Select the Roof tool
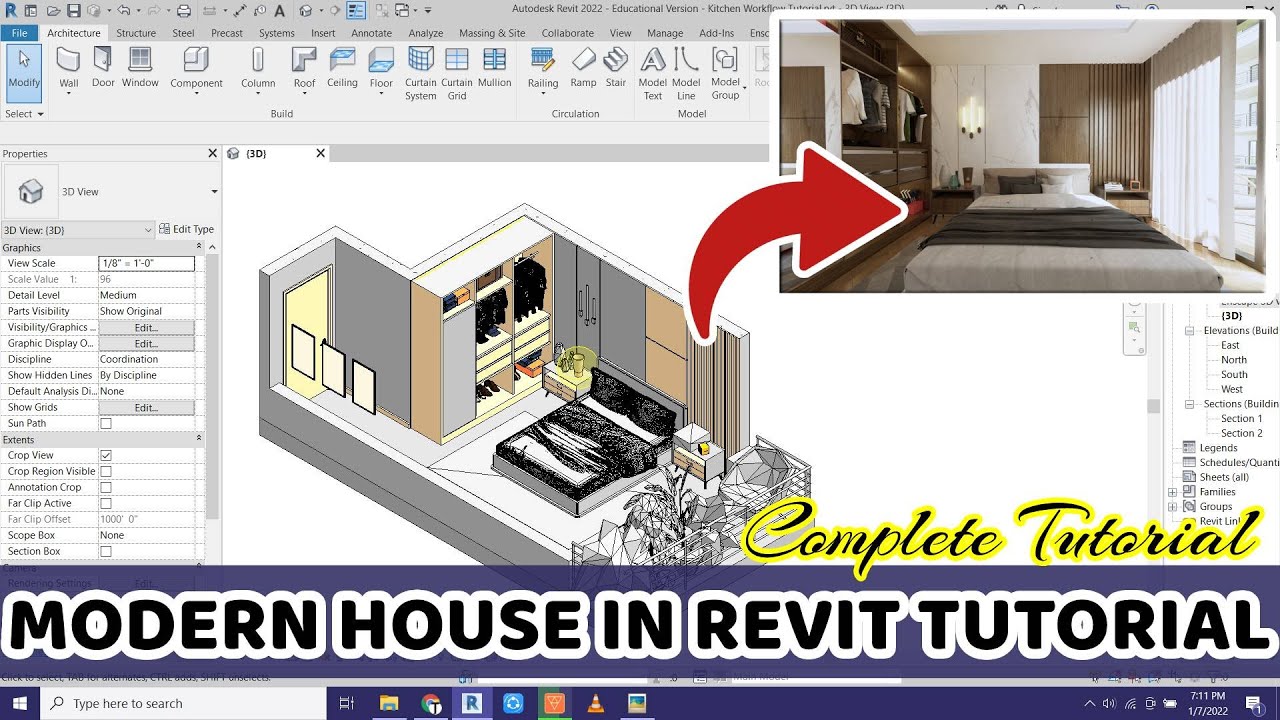 click(x=304, y=70)
